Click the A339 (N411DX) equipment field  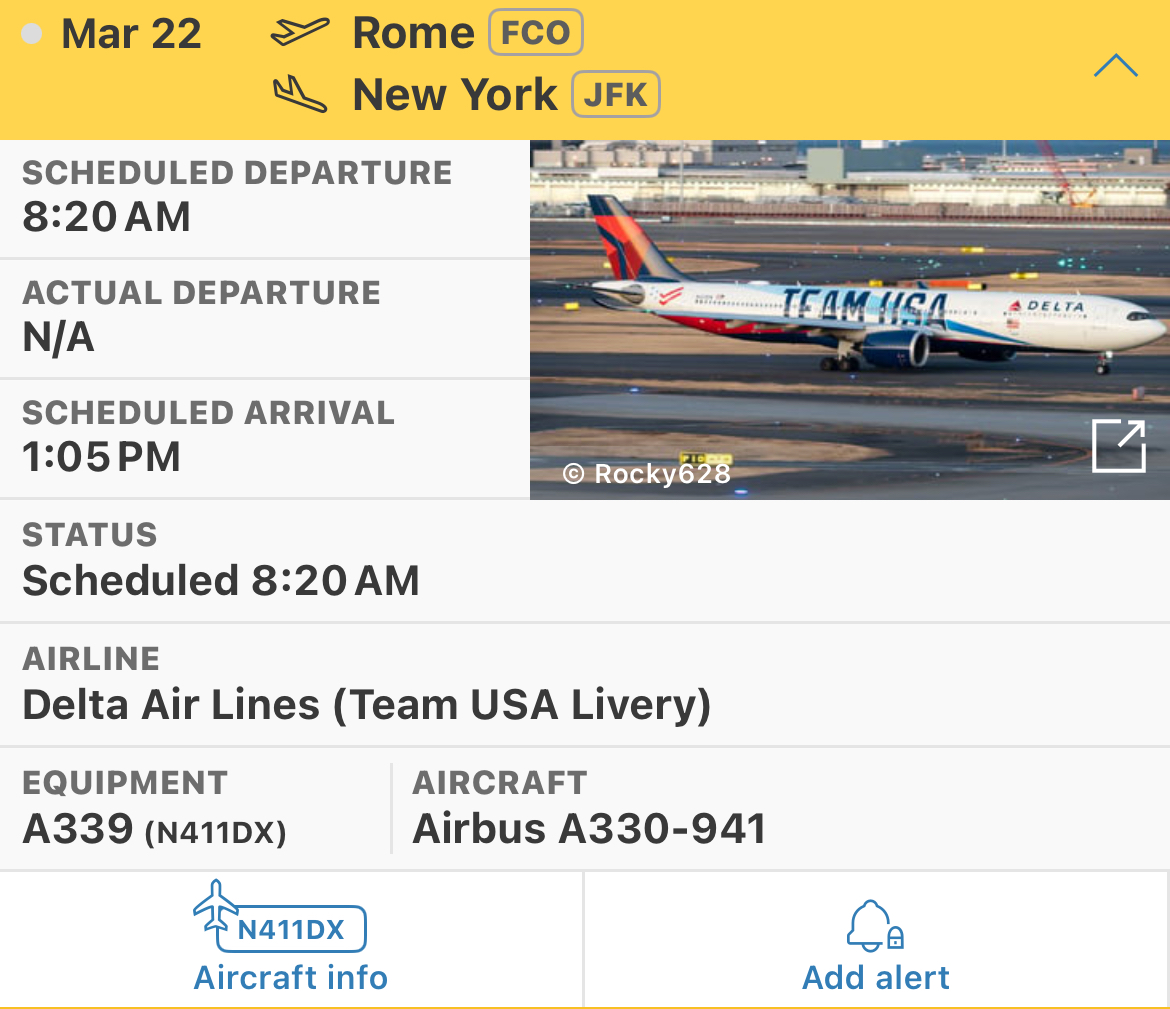click(195, 808)
